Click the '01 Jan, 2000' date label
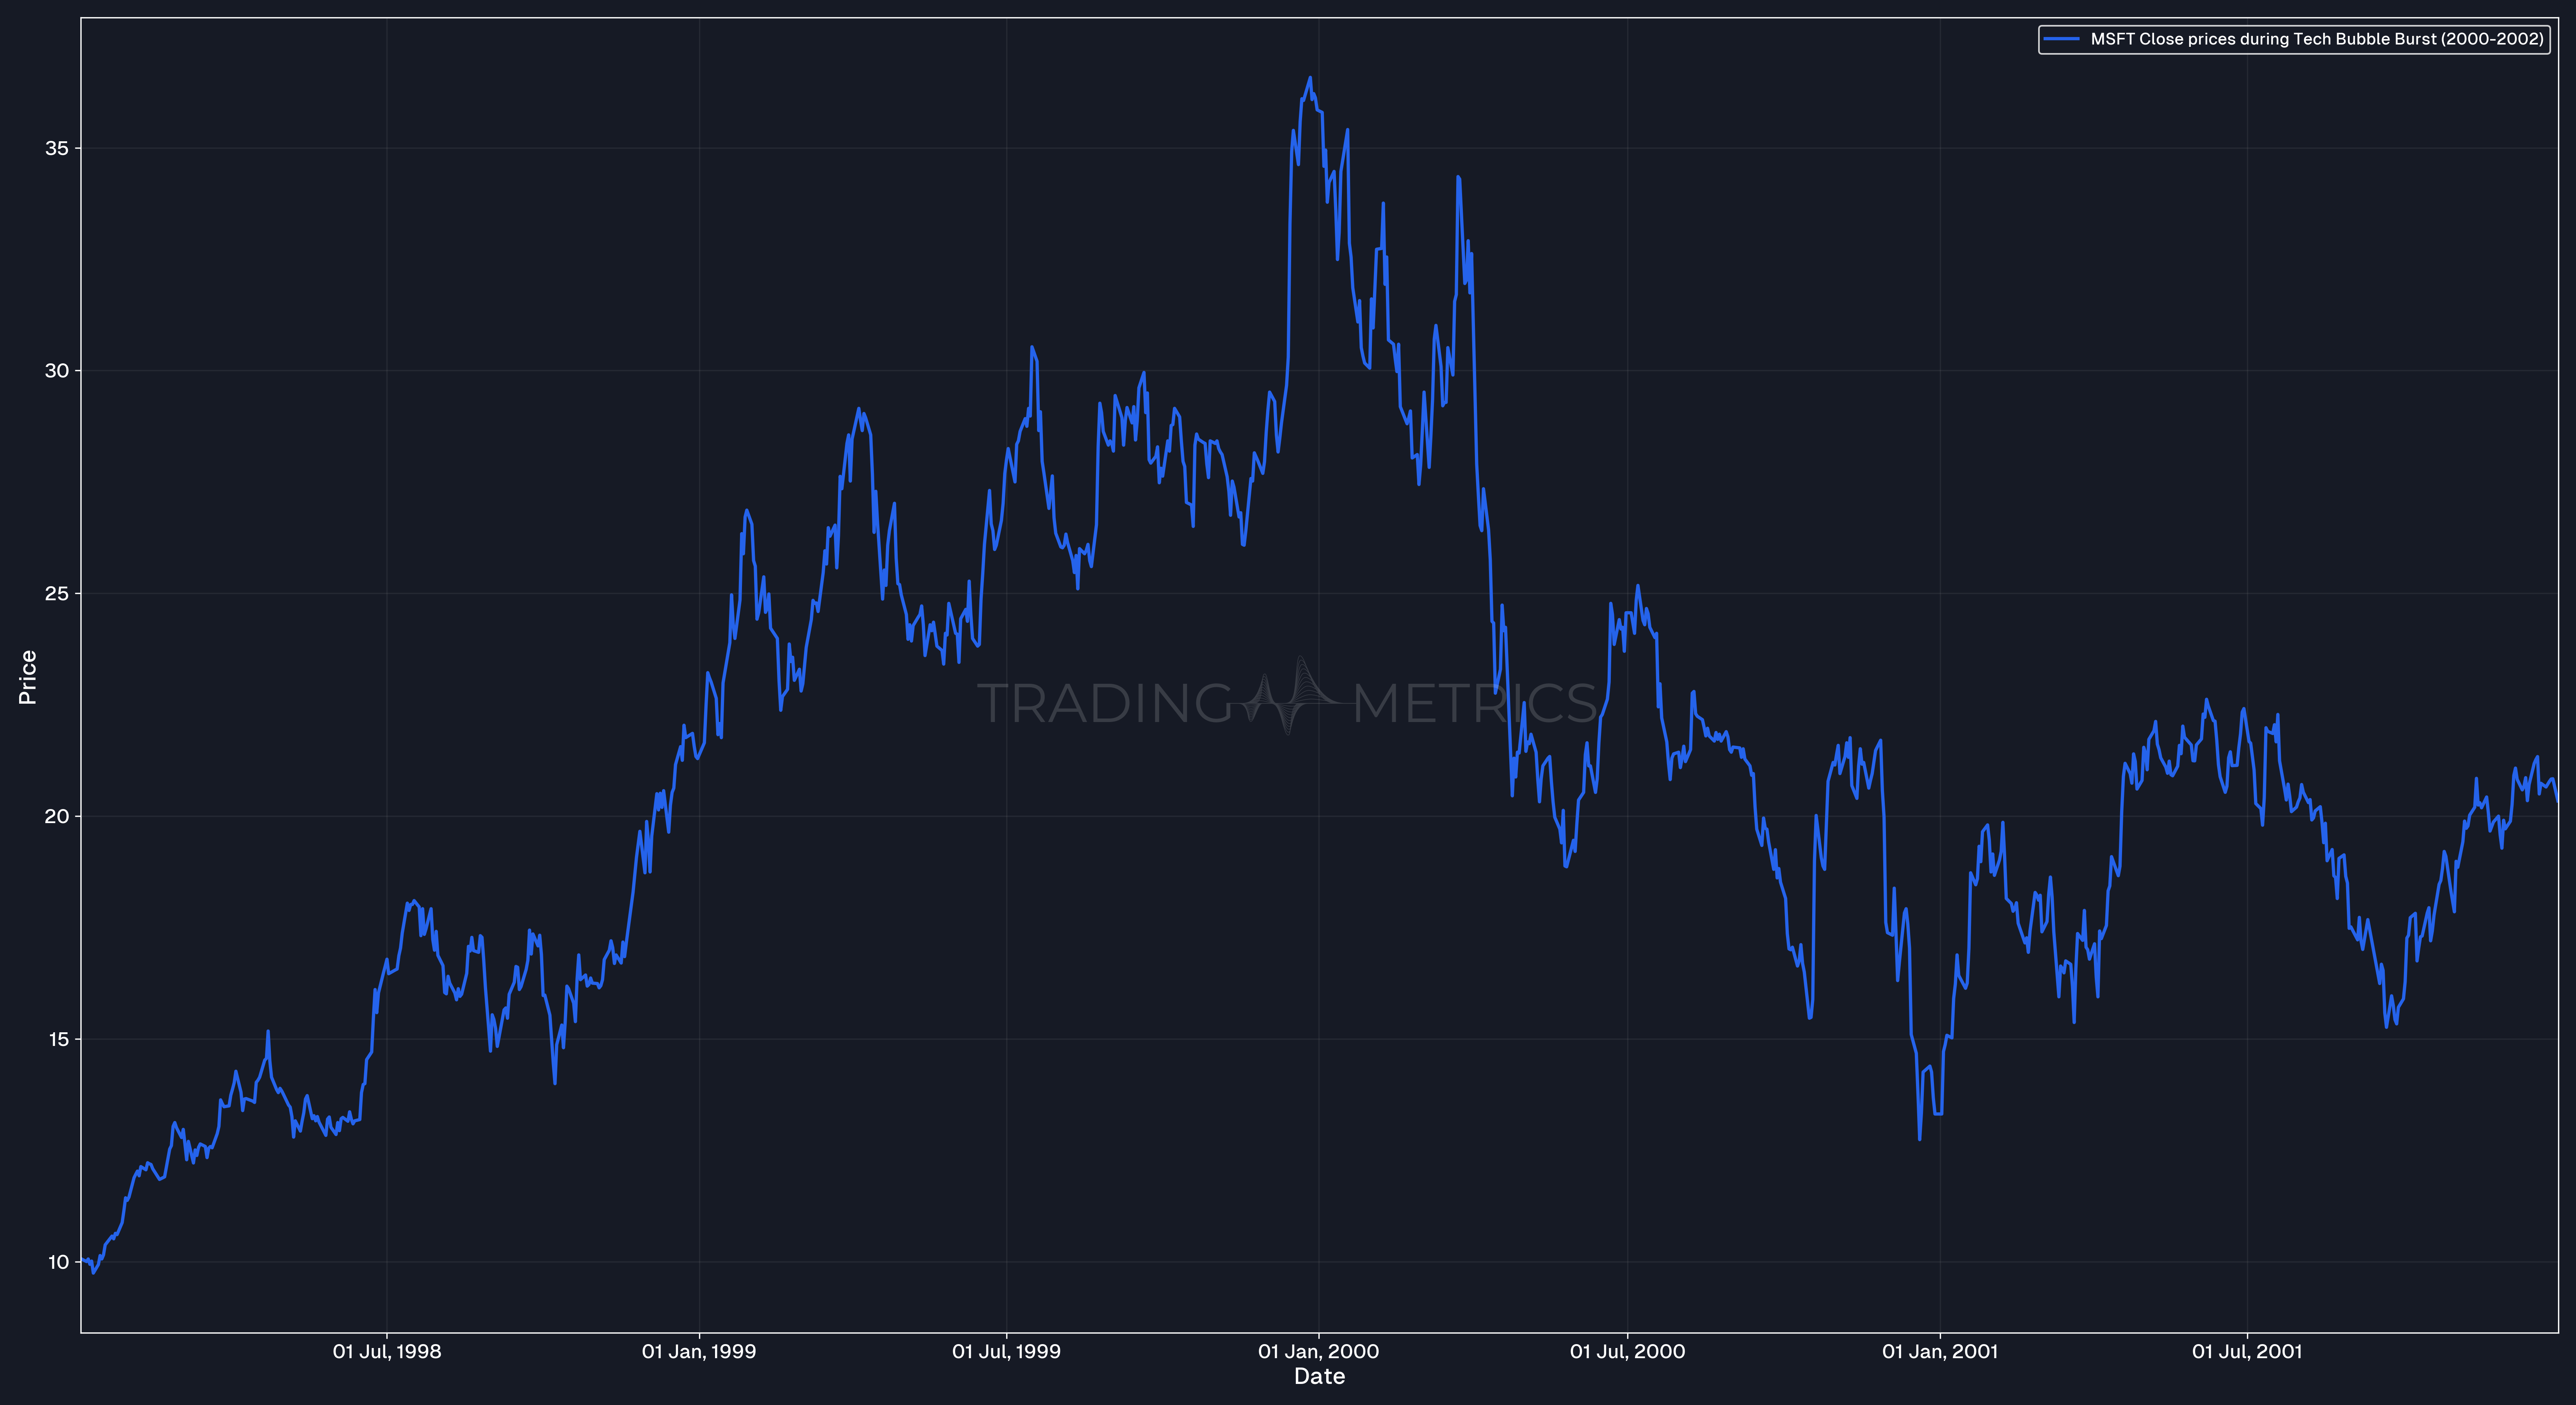 (x=1318, y=1352)
